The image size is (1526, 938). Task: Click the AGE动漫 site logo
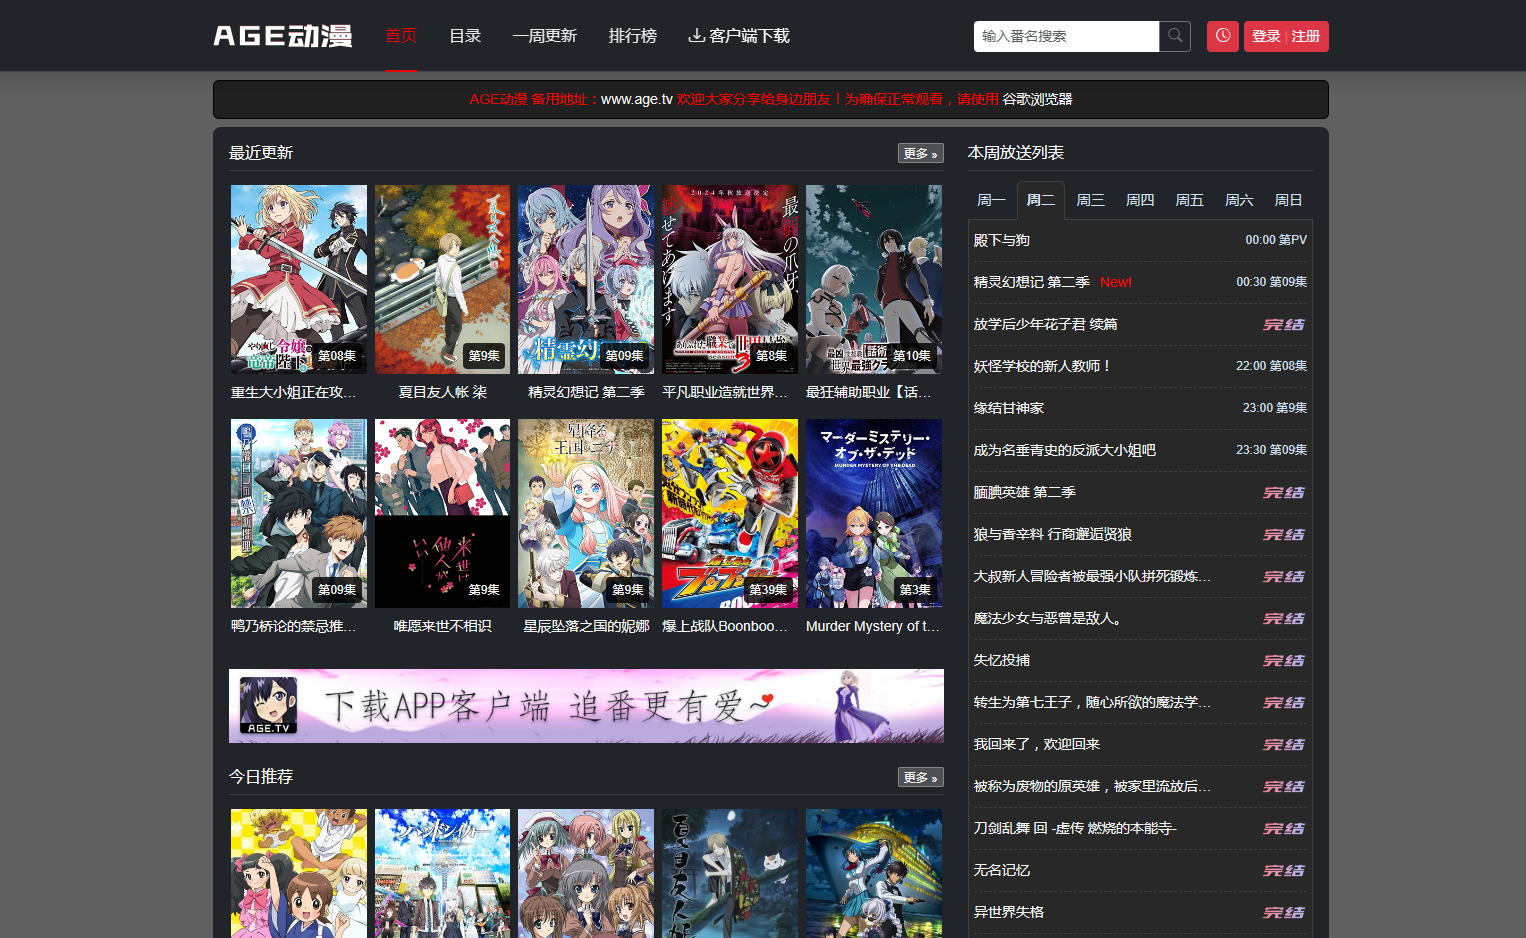point(283,36)
